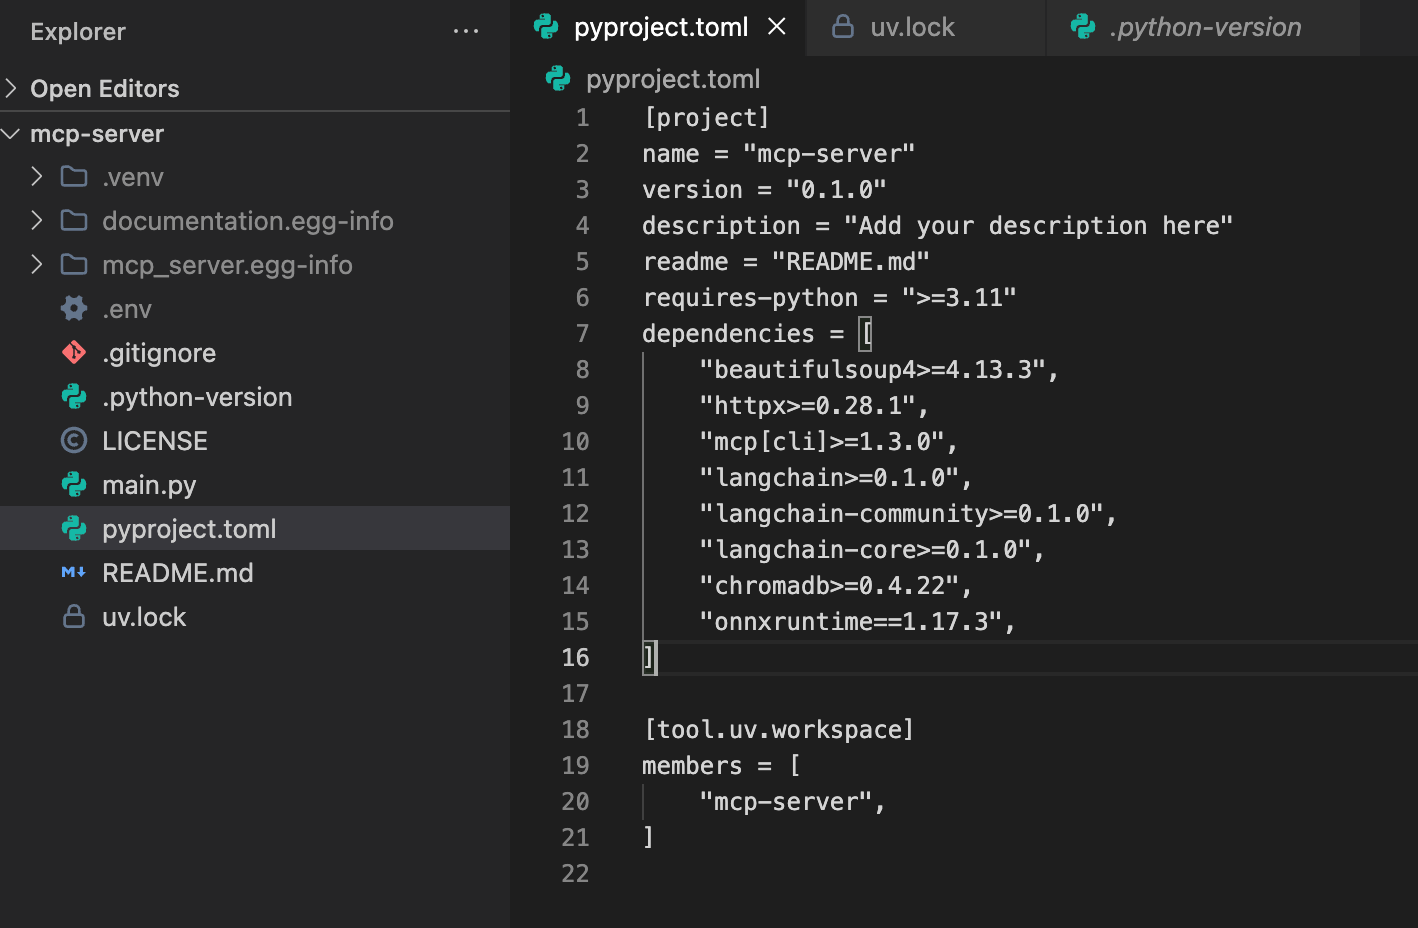Click the description line text
Viewport: 1418px width, 928px height.
[x=937, y=225]
